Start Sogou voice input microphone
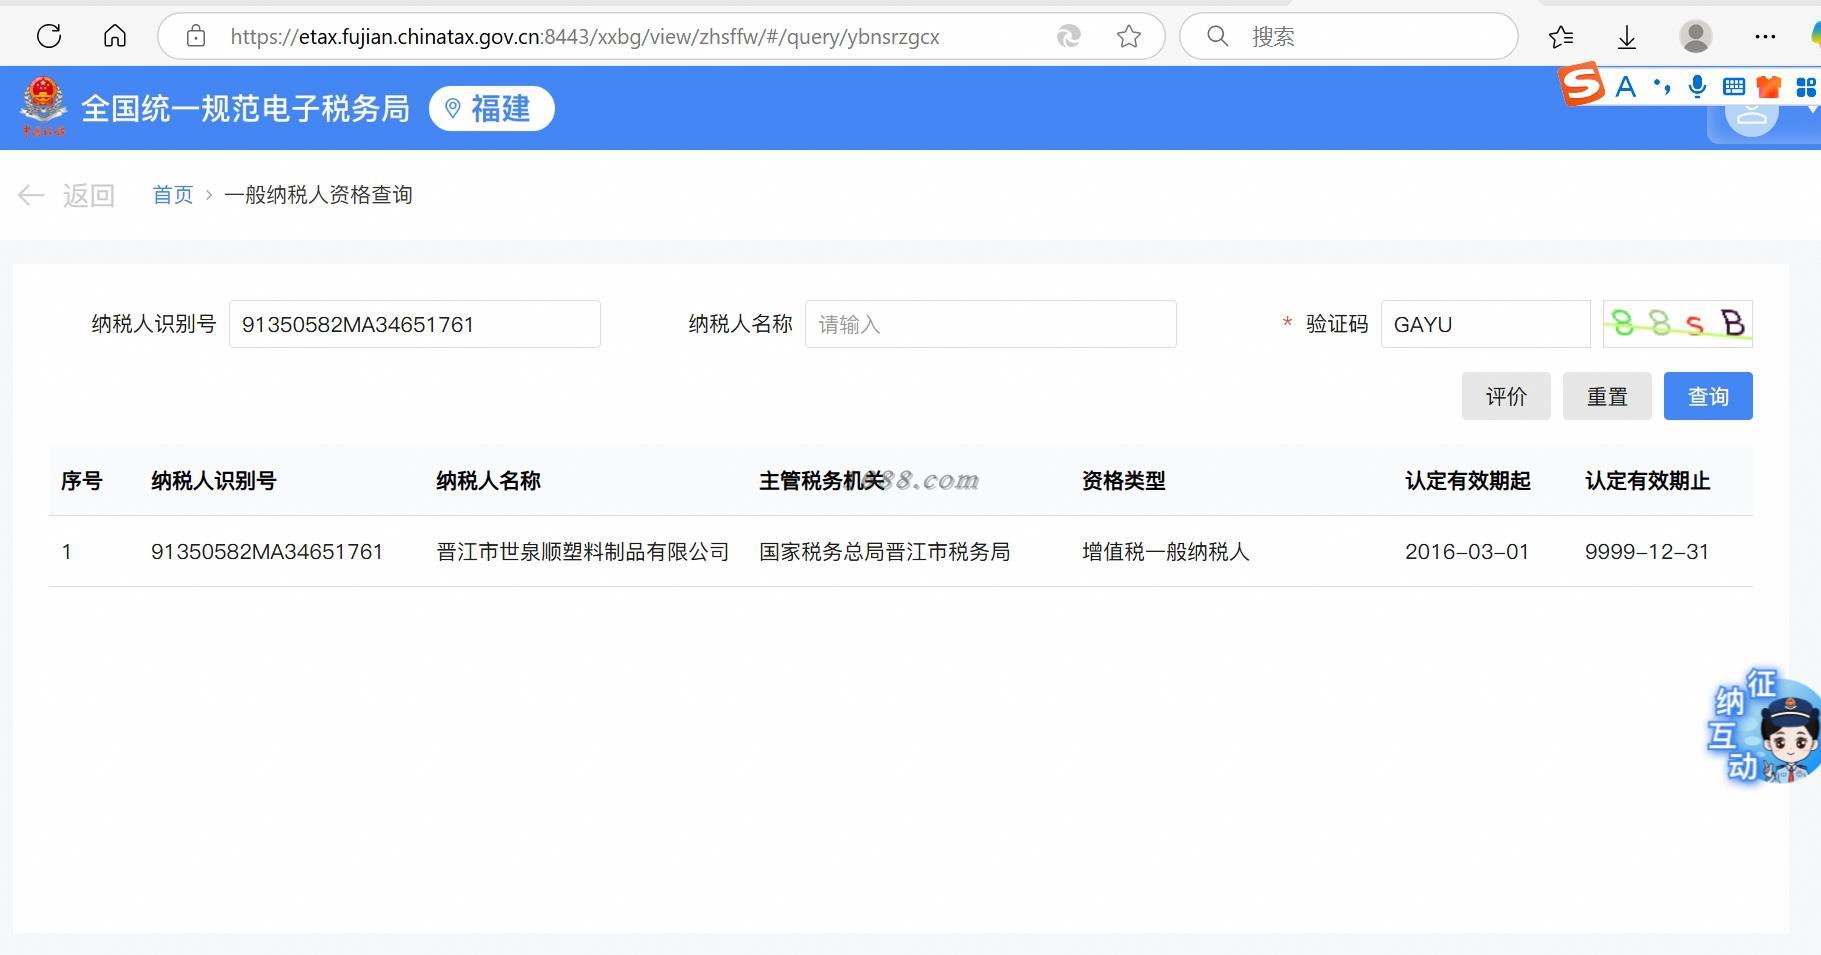The image size is (1821, 955). (x=1697, y=87)
